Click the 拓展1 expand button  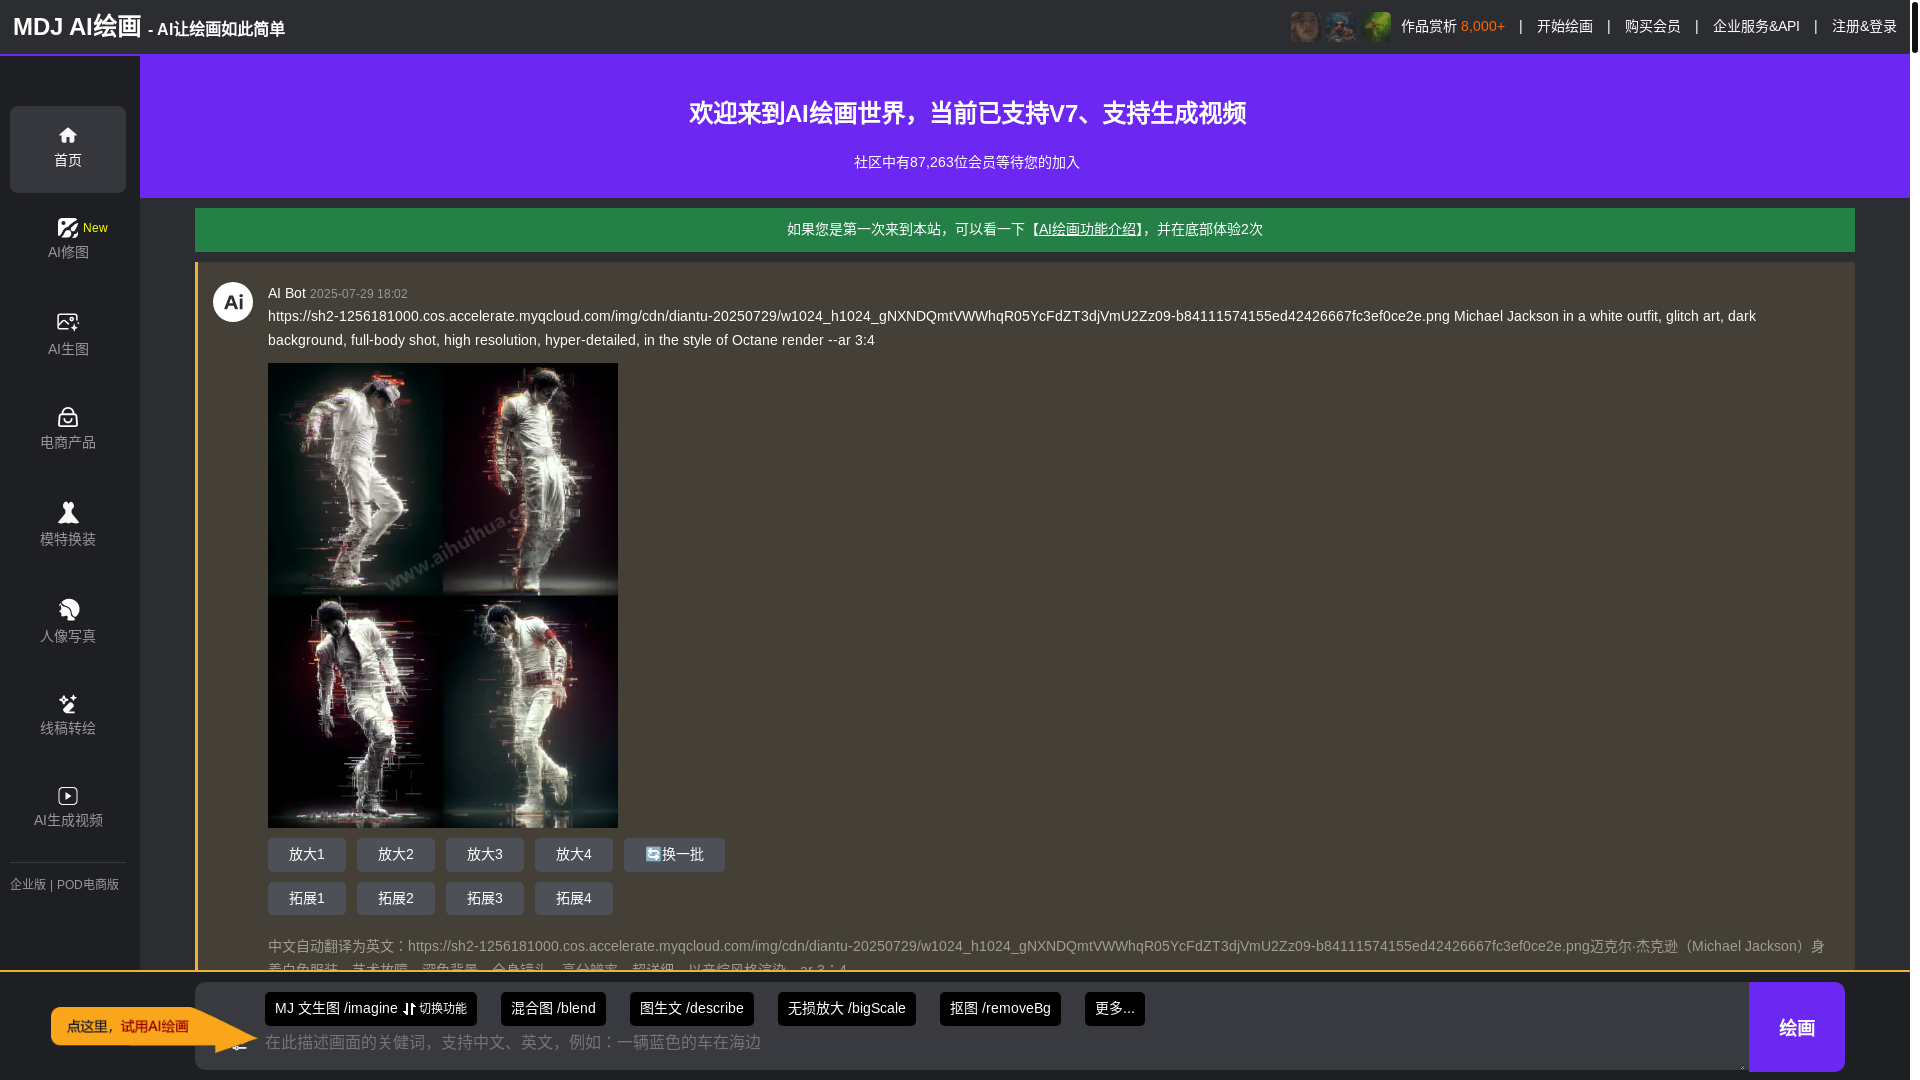307,899
